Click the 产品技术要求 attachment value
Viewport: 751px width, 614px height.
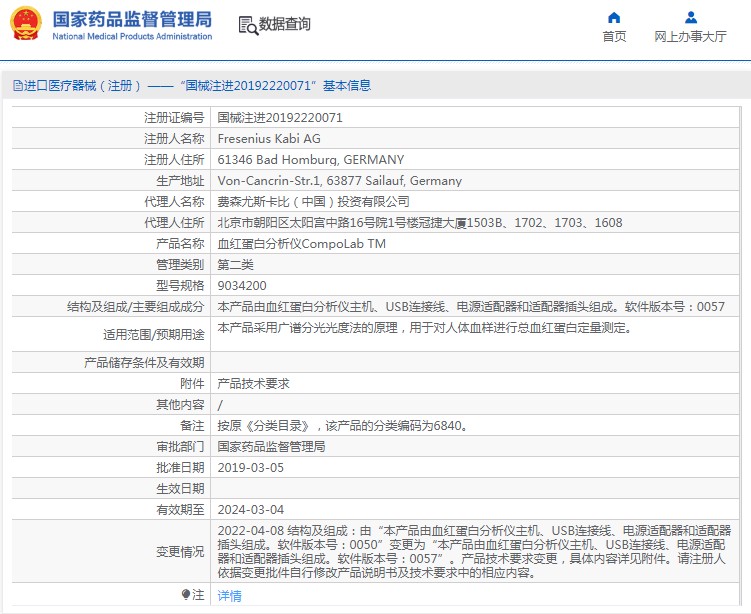click(253, 384)
